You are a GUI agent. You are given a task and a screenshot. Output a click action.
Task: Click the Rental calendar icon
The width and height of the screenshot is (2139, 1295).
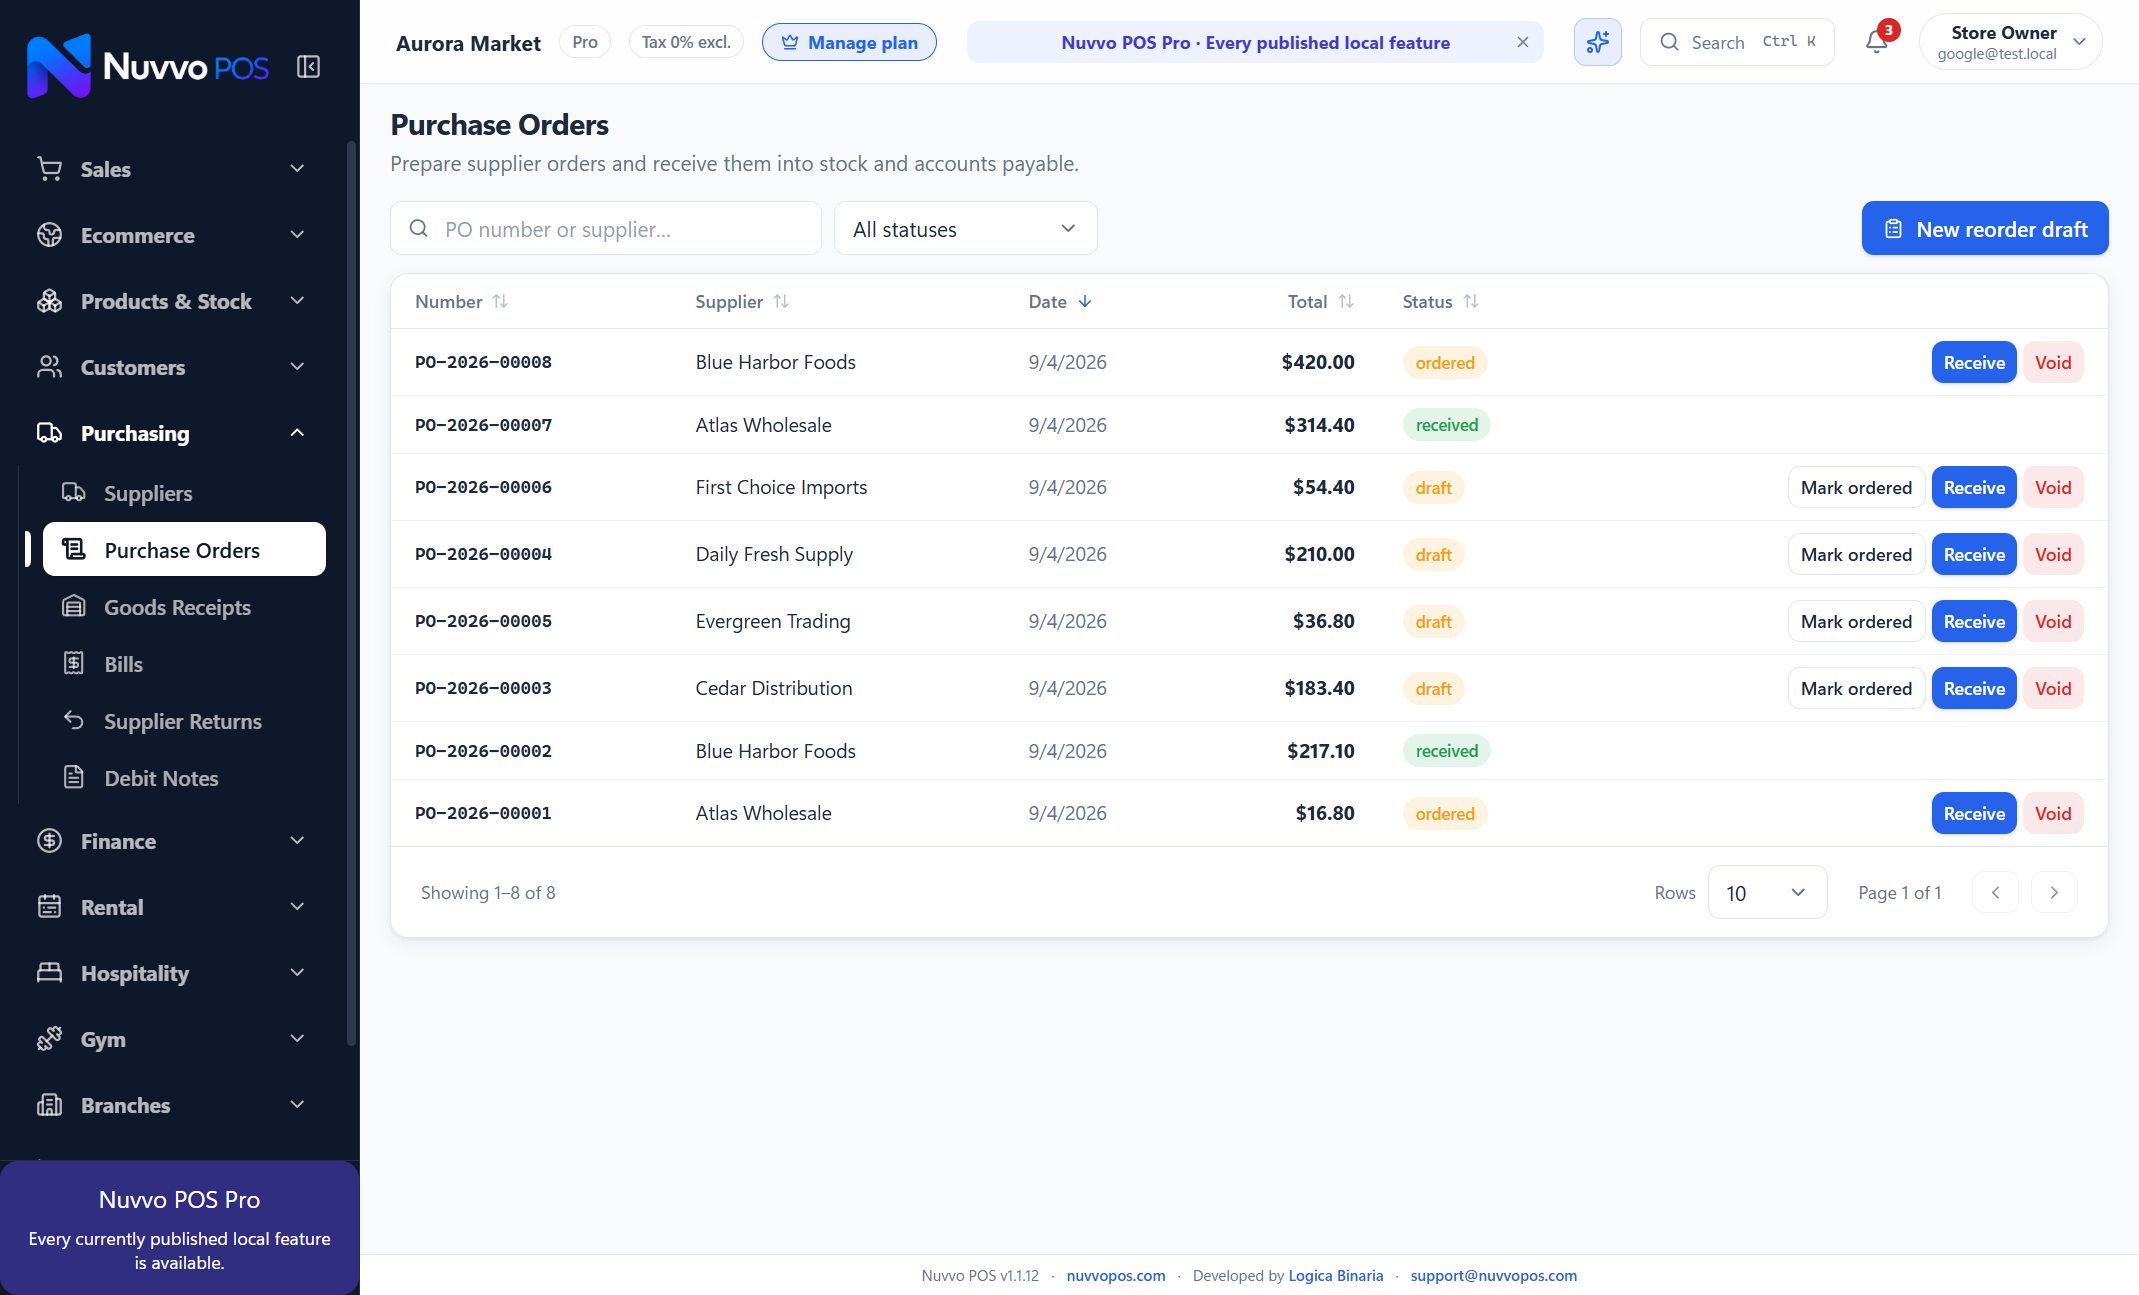[49, 907]
